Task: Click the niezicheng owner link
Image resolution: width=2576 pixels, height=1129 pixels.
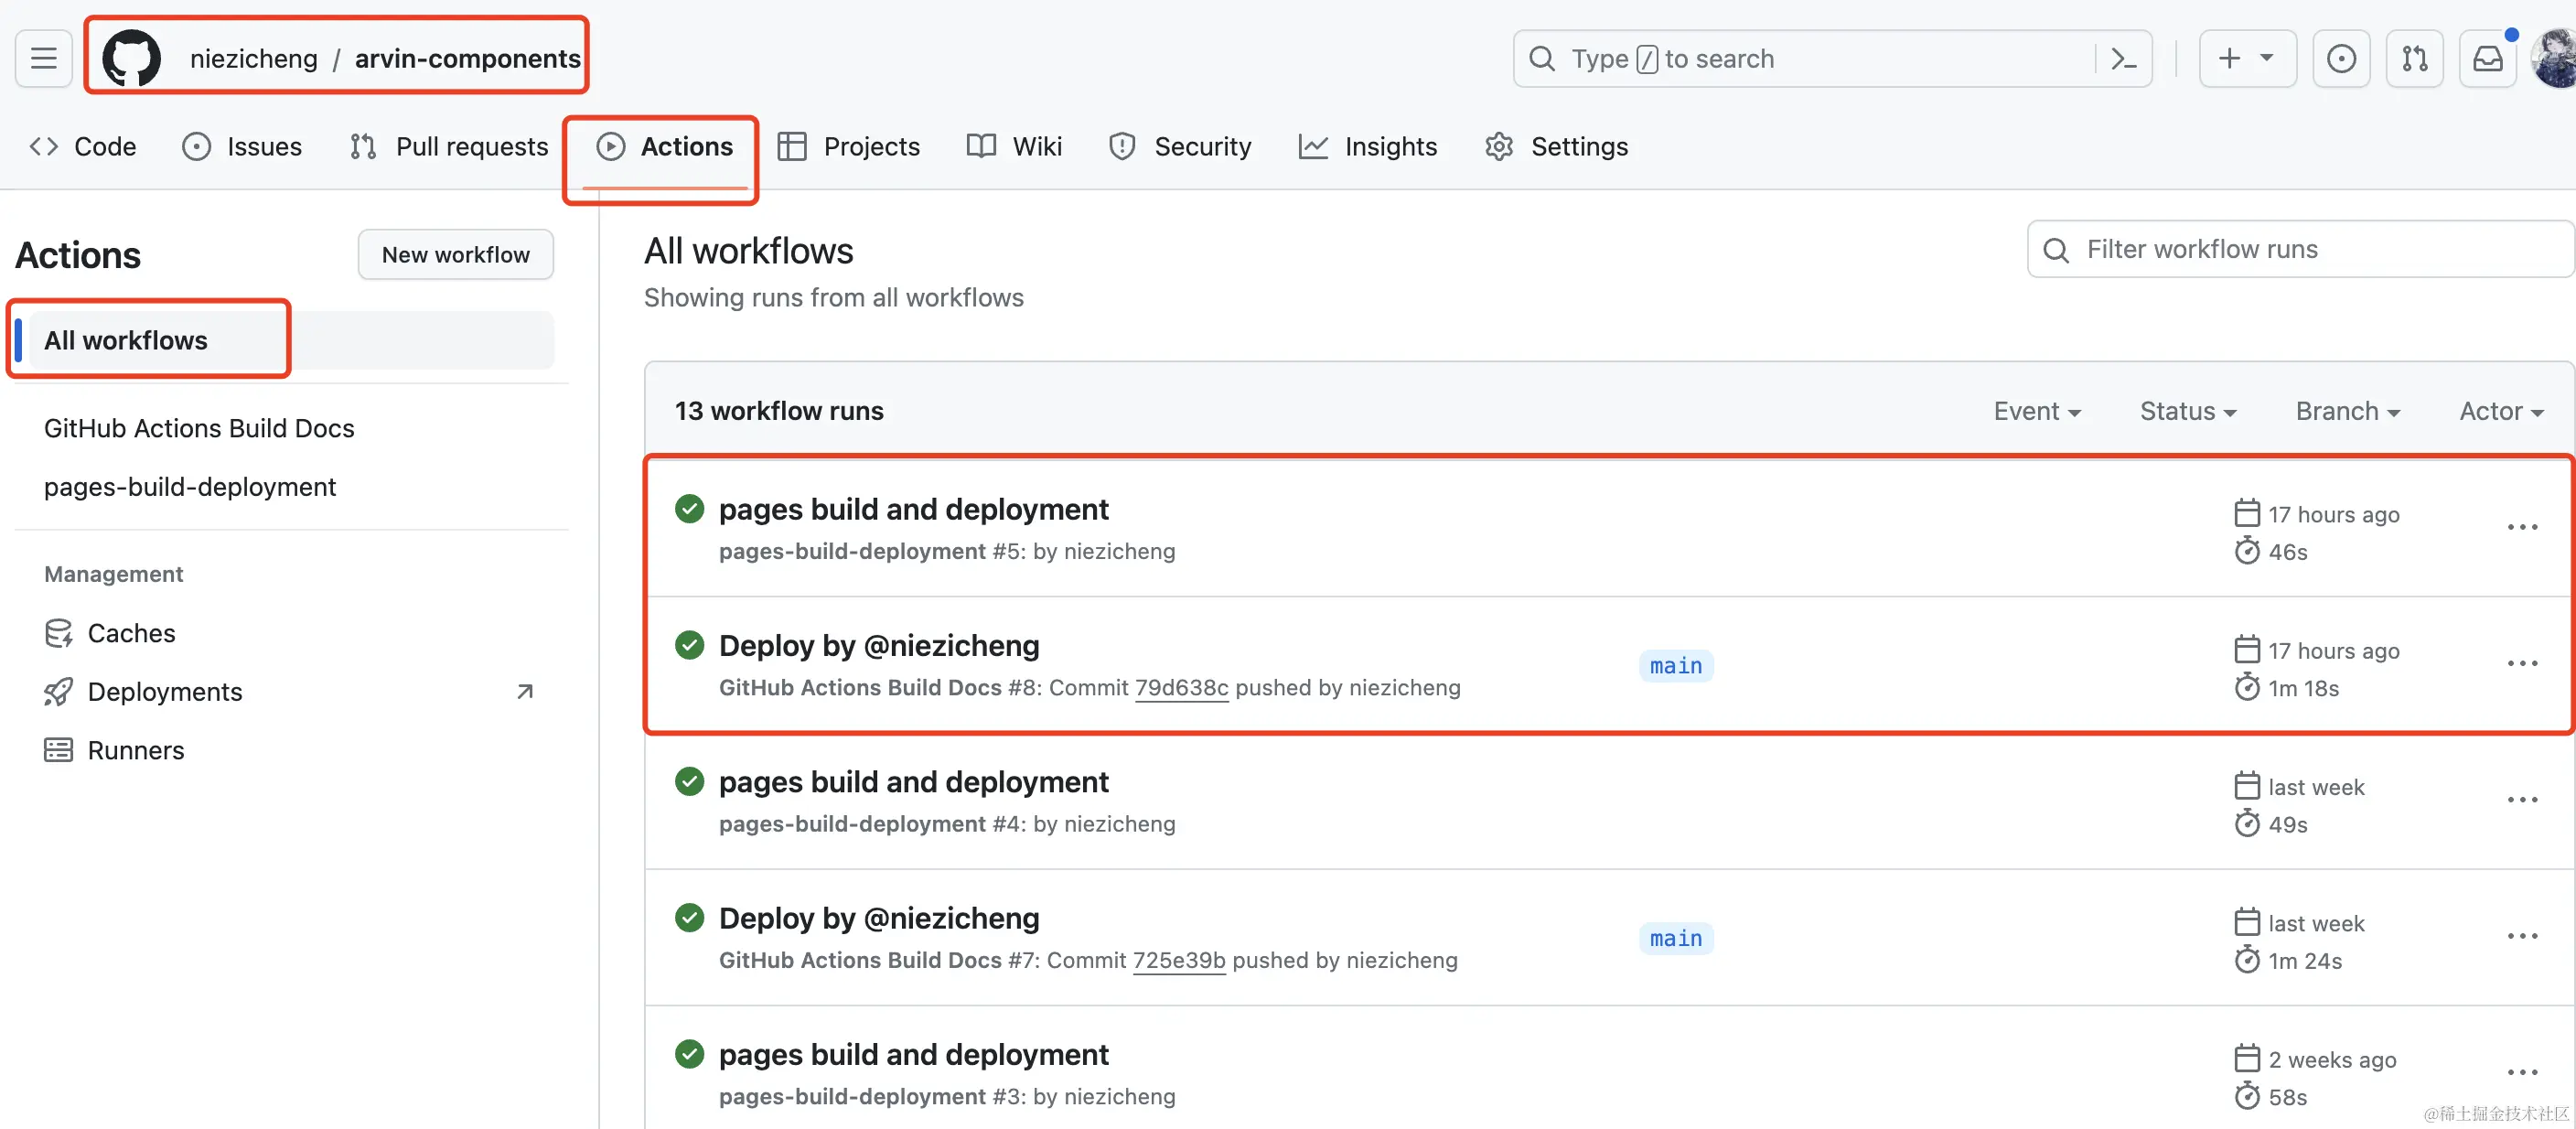Action: tap(254, 59)
